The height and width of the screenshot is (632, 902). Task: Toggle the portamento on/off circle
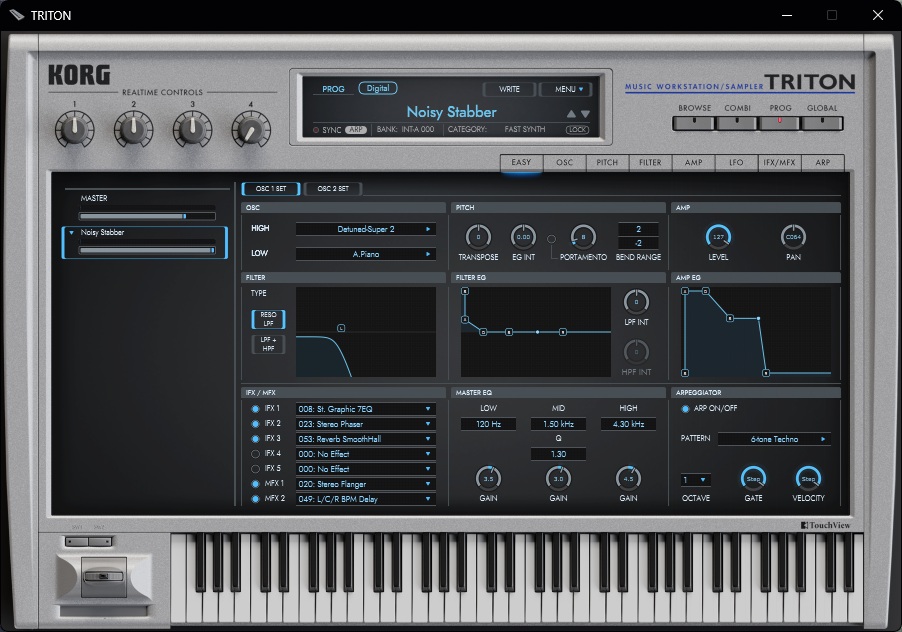551,239
